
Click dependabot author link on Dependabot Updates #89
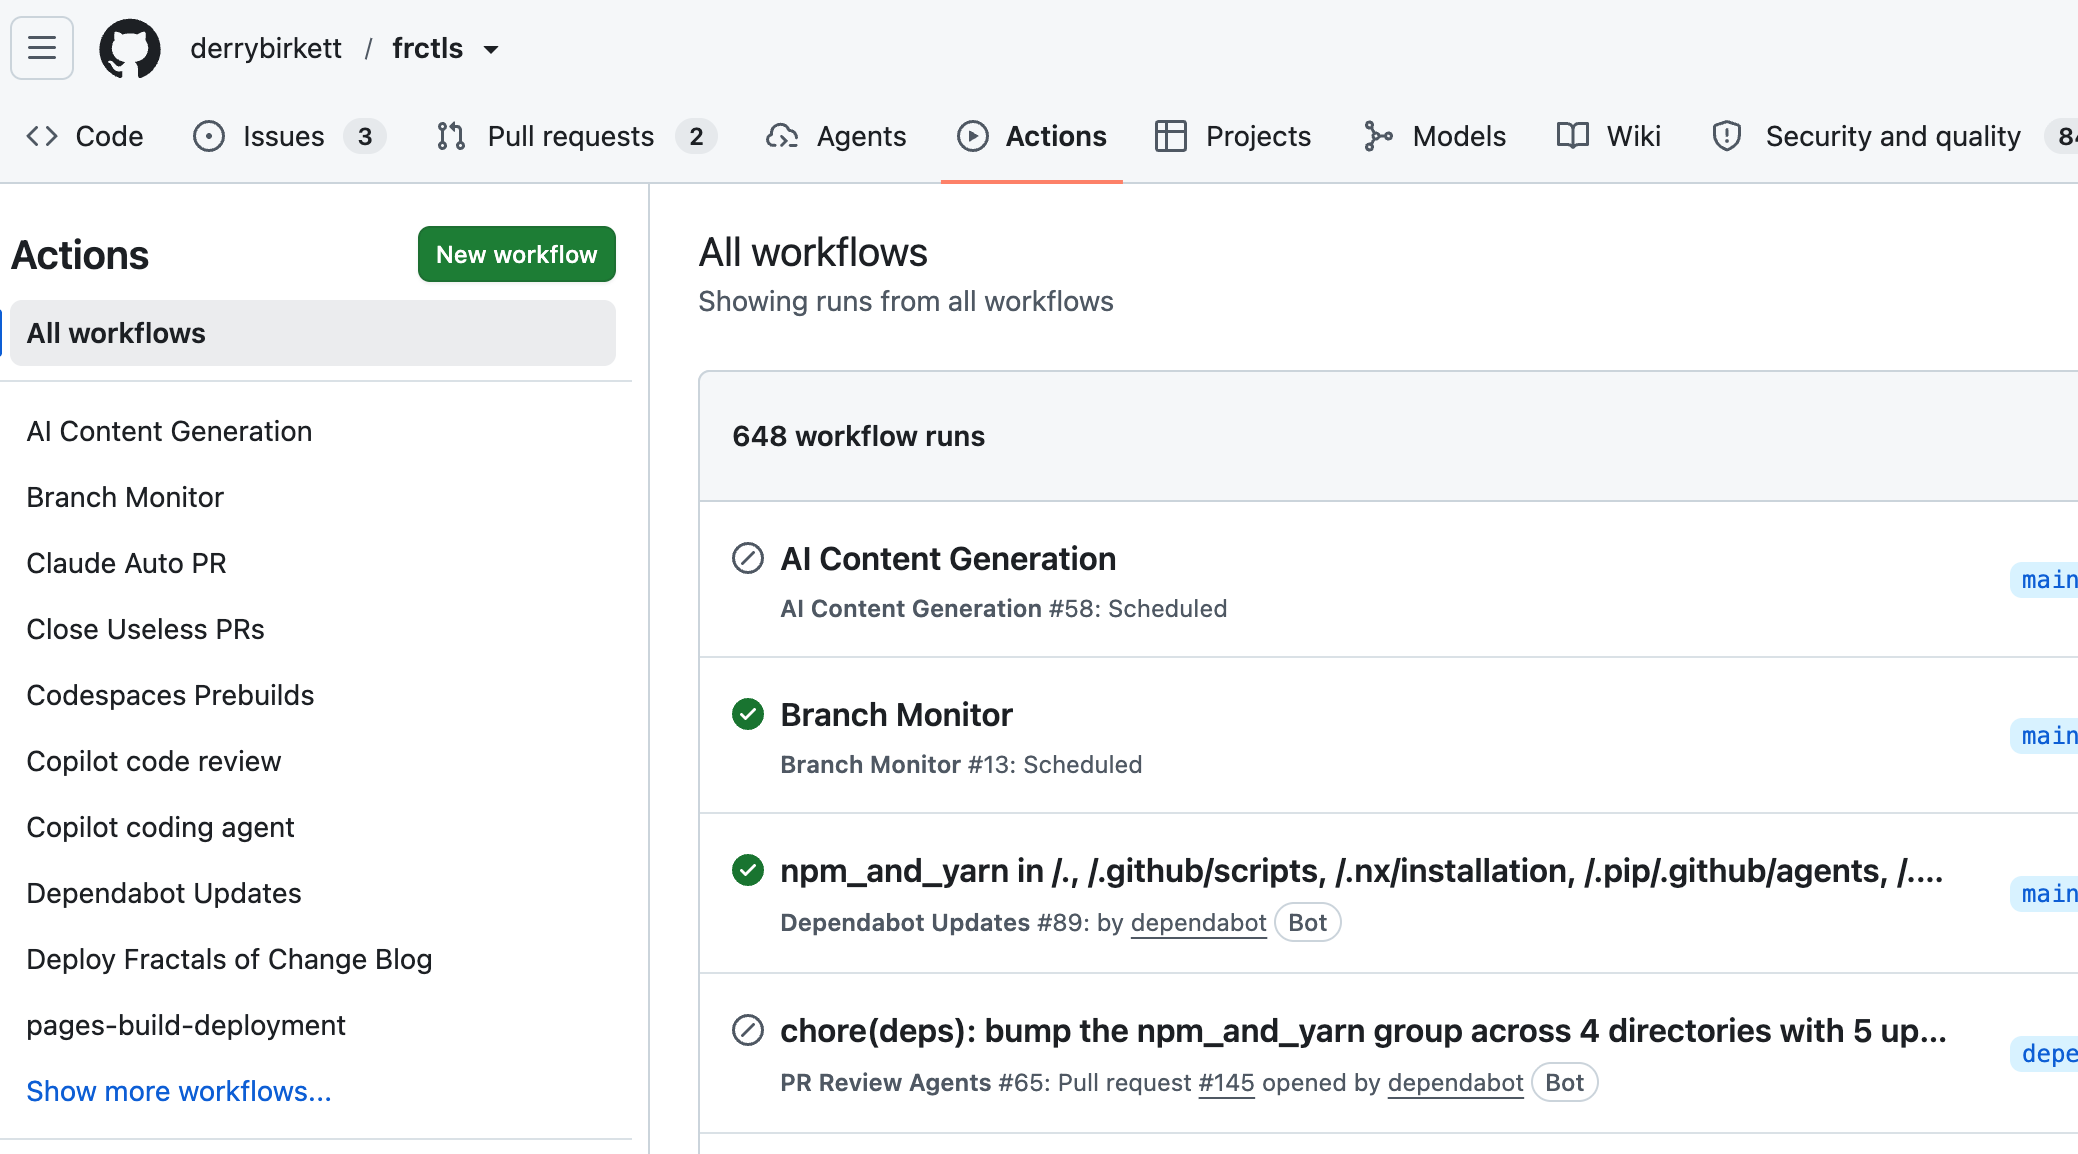click(x=1198, y=922)
